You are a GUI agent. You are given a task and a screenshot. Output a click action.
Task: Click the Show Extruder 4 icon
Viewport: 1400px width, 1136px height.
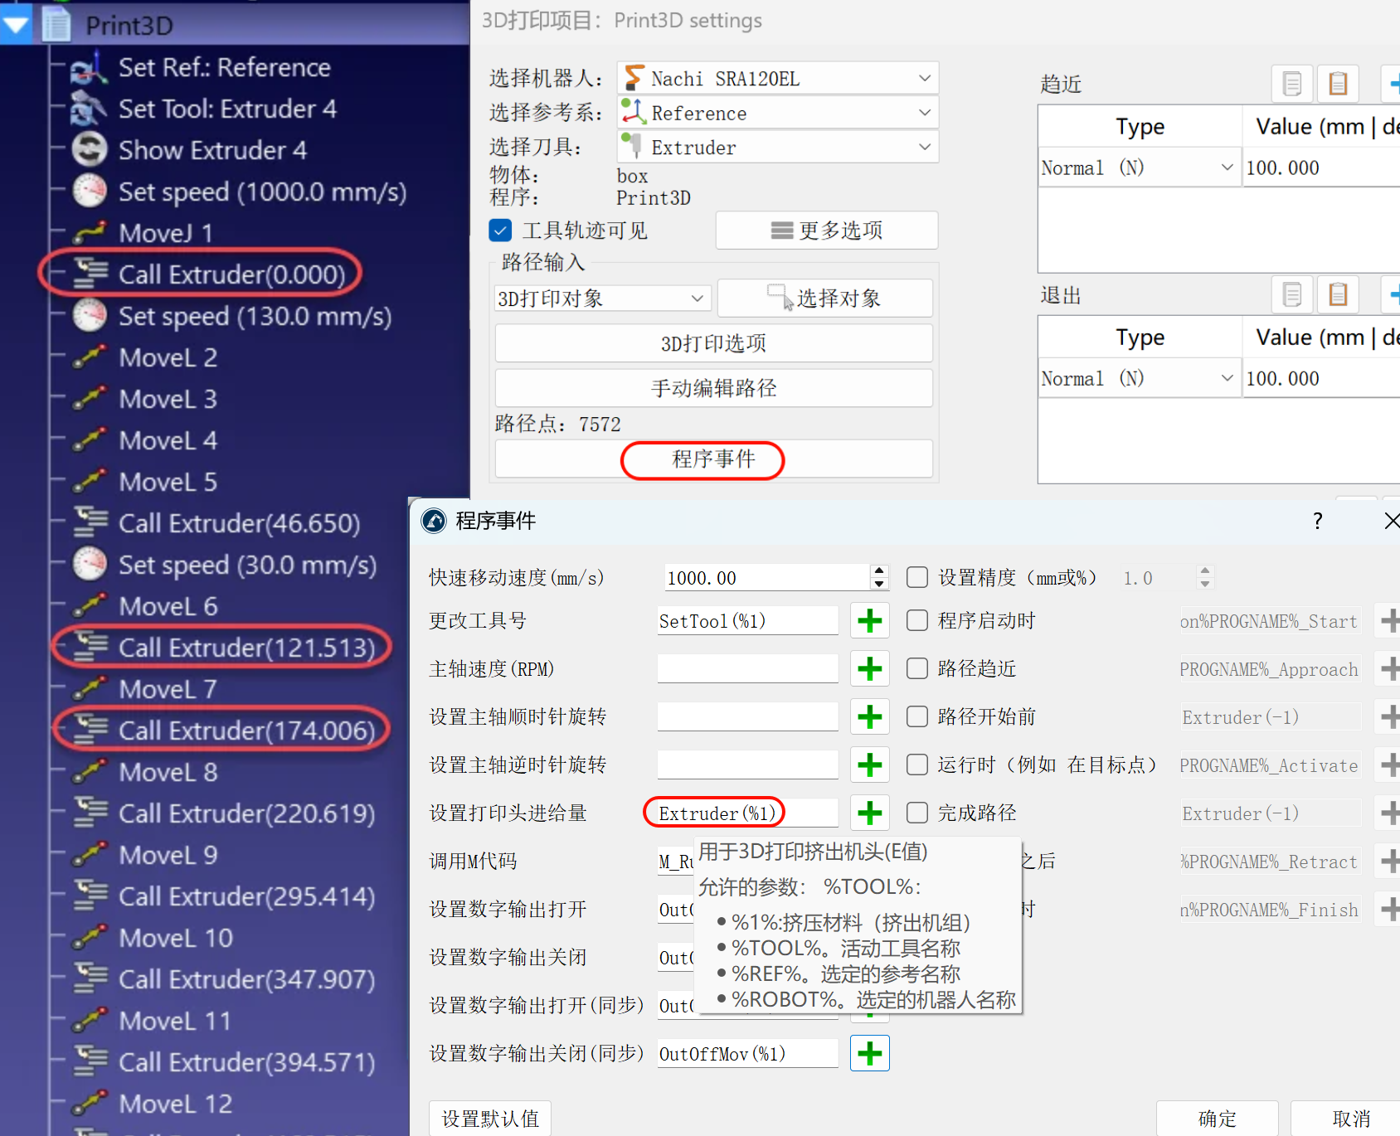[89, 150]
